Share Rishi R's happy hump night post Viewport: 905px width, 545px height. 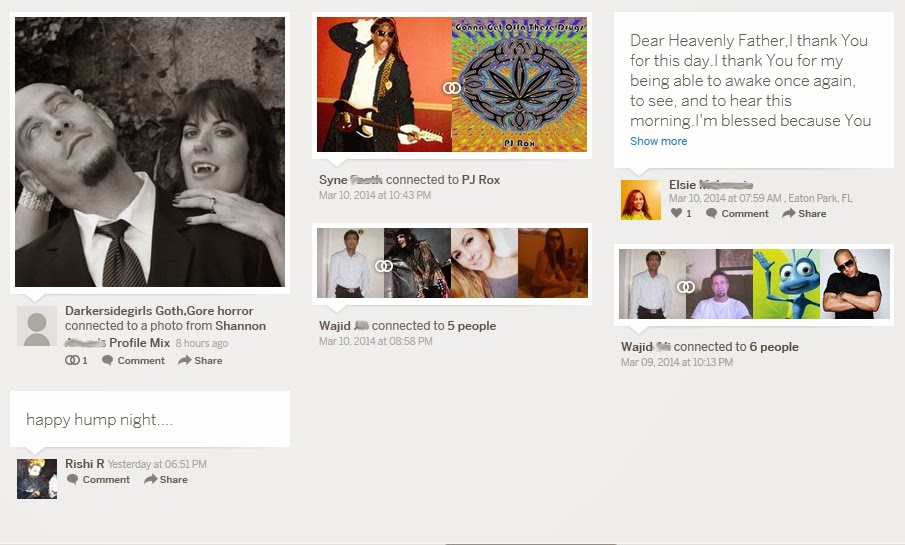click(x=150, y=480)
